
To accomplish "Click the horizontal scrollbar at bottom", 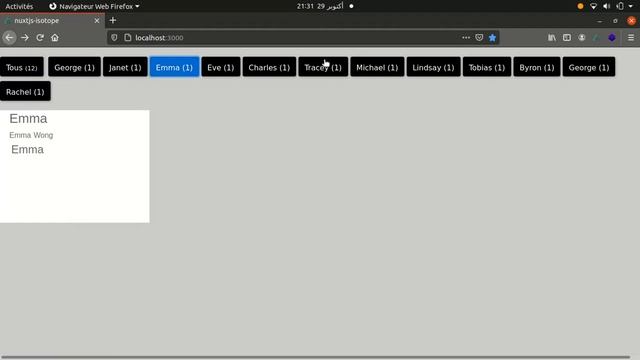I will tap(316, 357).
